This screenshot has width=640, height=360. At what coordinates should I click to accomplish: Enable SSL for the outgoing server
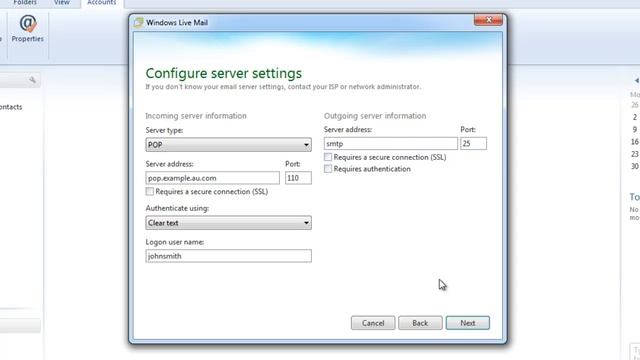coord(328,157)
